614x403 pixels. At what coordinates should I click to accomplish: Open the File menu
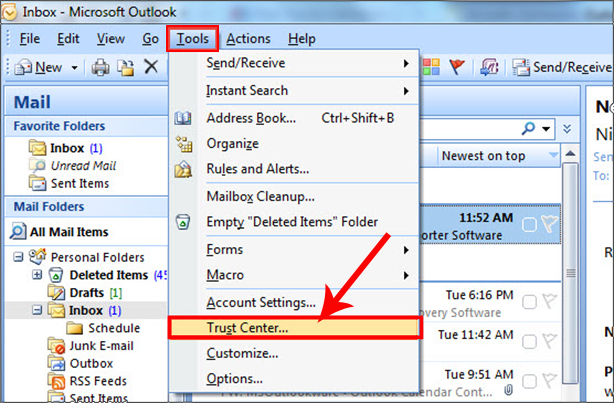30,39
